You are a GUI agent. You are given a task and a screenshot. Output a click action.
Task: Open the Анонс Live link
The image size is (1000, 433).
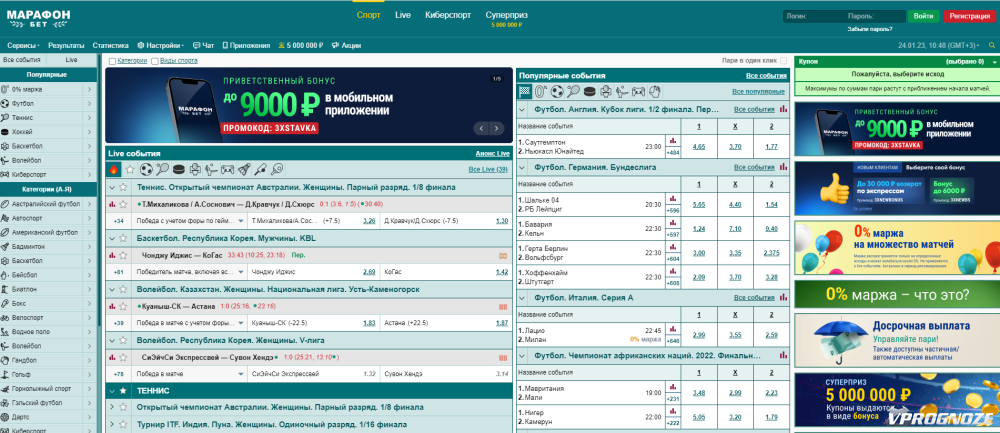492,154
